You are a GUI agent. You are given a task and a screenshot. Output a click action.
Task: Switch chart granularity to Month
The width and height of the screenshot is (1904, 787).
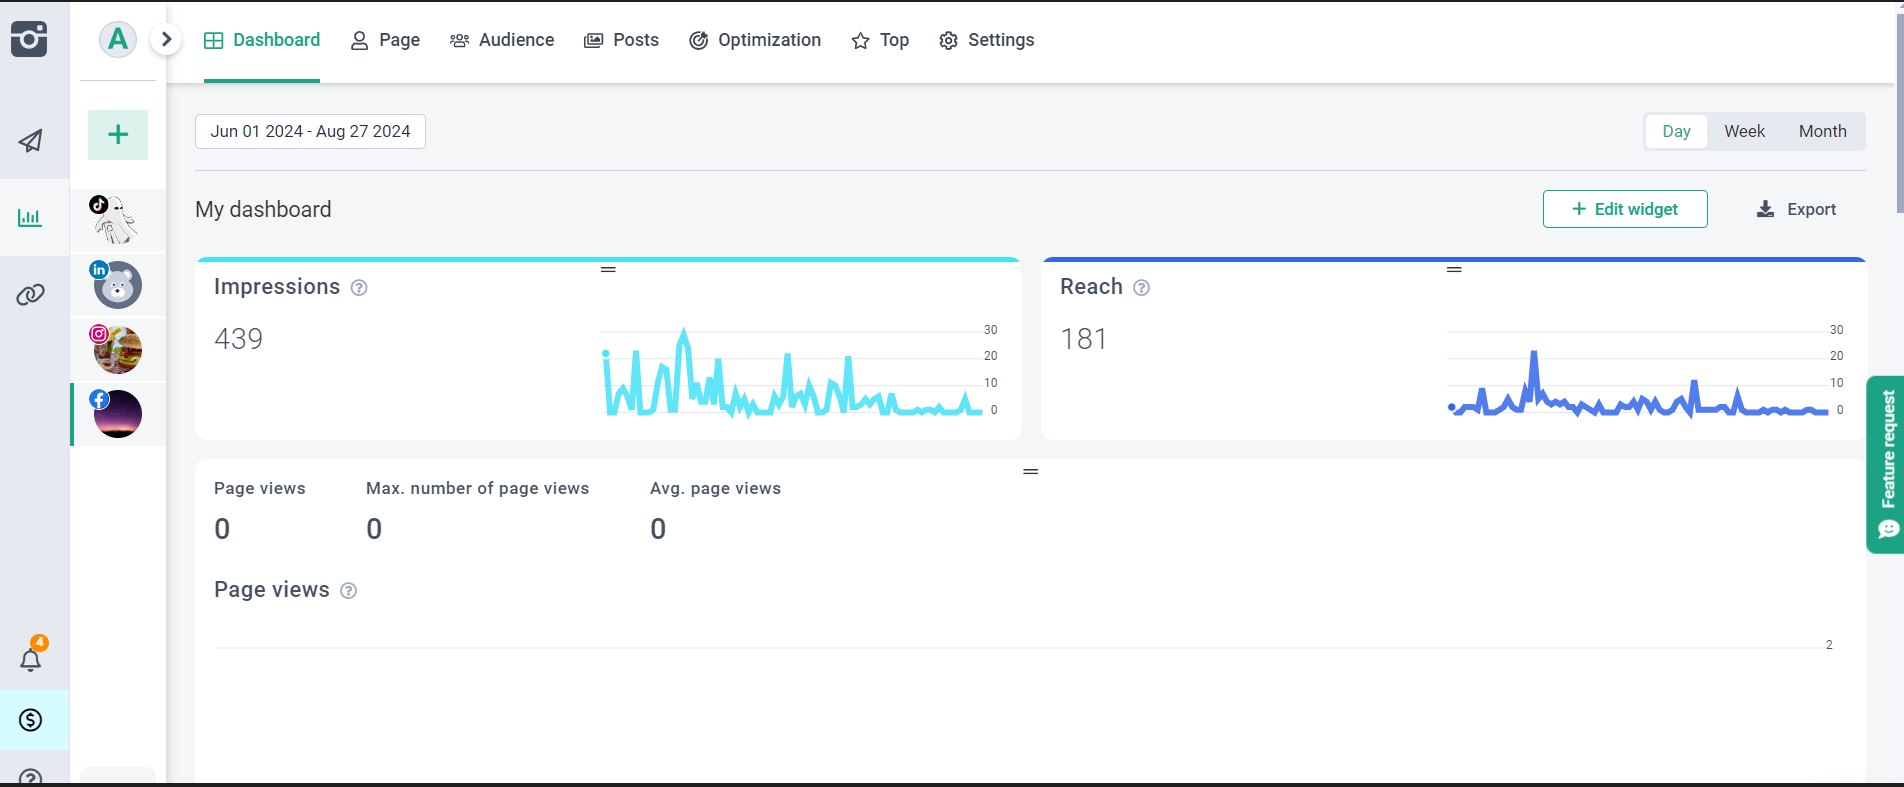1822,131
